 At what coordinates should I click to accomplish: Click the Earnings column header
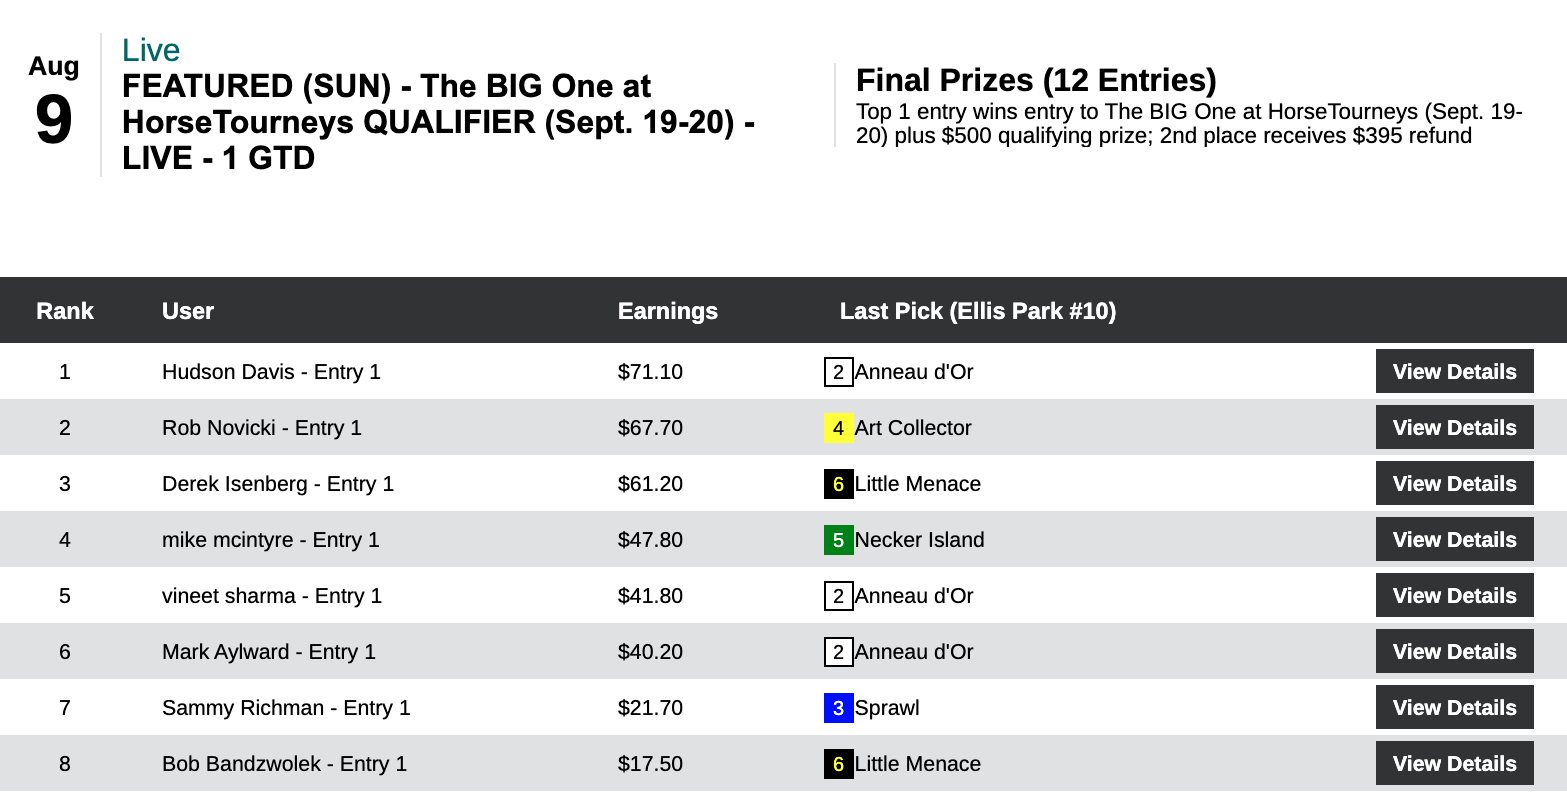tap(667, 311)
